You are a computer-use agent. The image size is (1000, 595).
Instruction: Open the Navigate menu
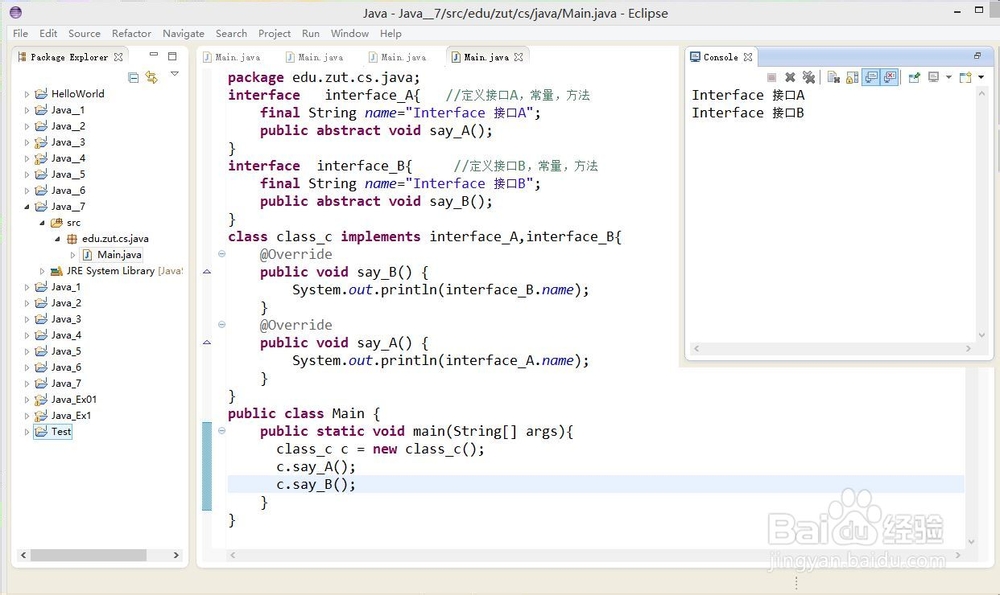pos(184,33)
